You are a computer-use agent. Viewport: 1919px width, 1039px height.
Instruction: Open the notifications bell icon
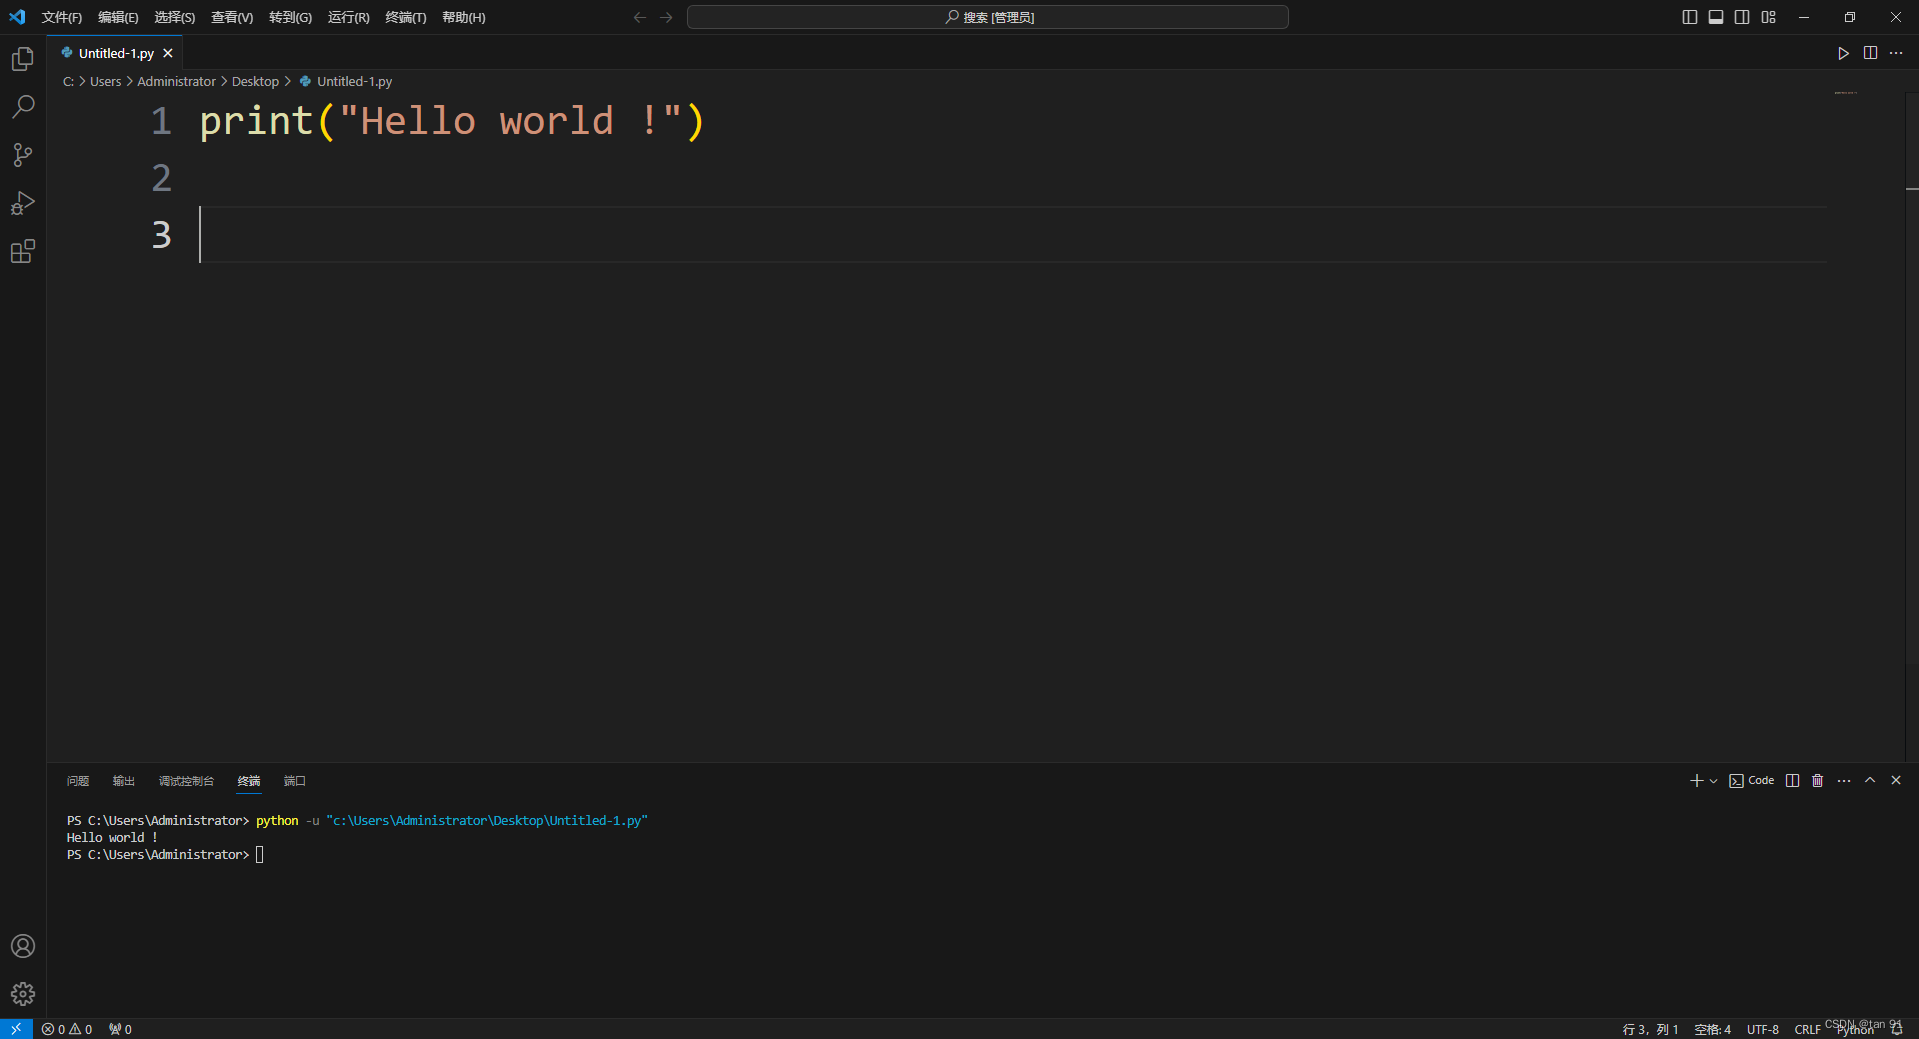tap(1897, 1029)
